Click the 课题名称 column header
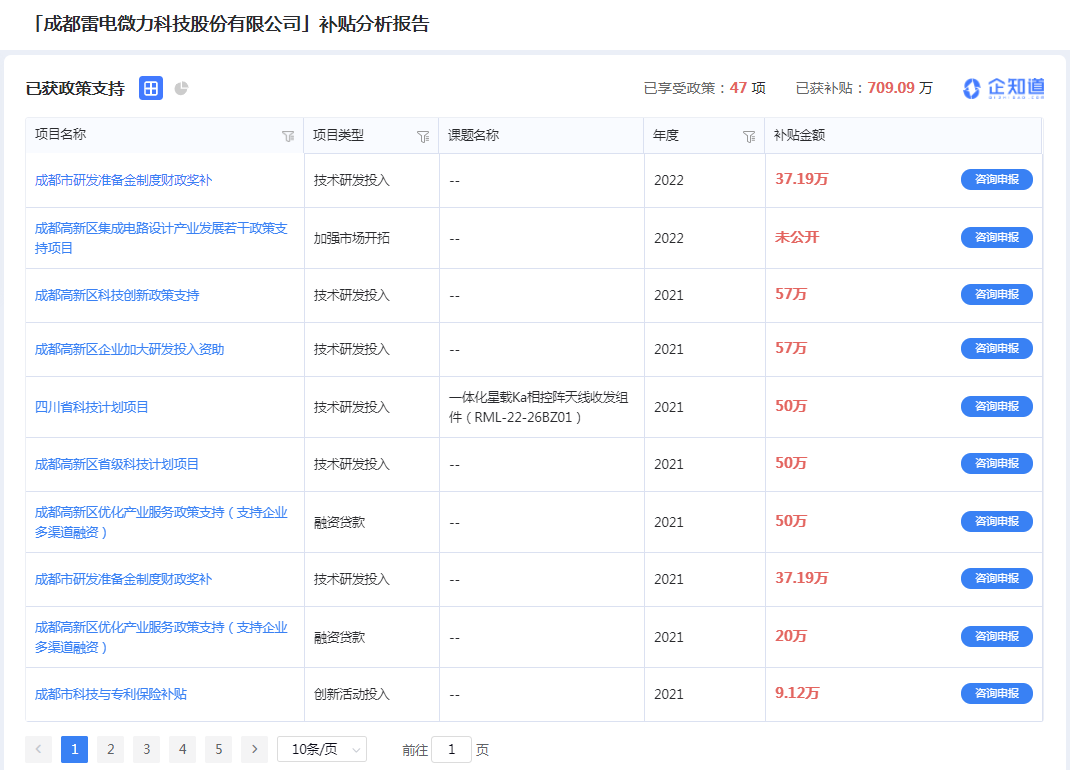Viewport: 1070px width, 770px height. tap(474, 135)
